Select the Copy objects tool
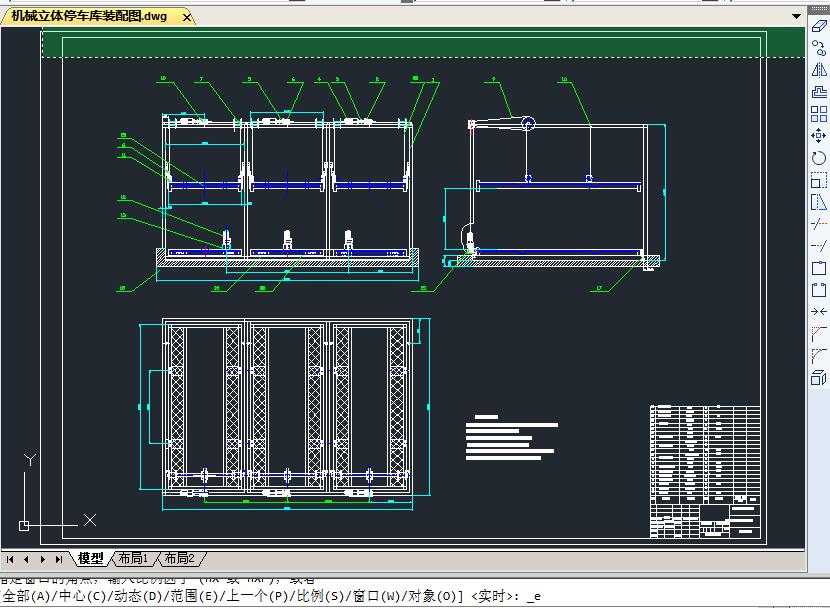This screenshot has width=830, height=608. 818,48
